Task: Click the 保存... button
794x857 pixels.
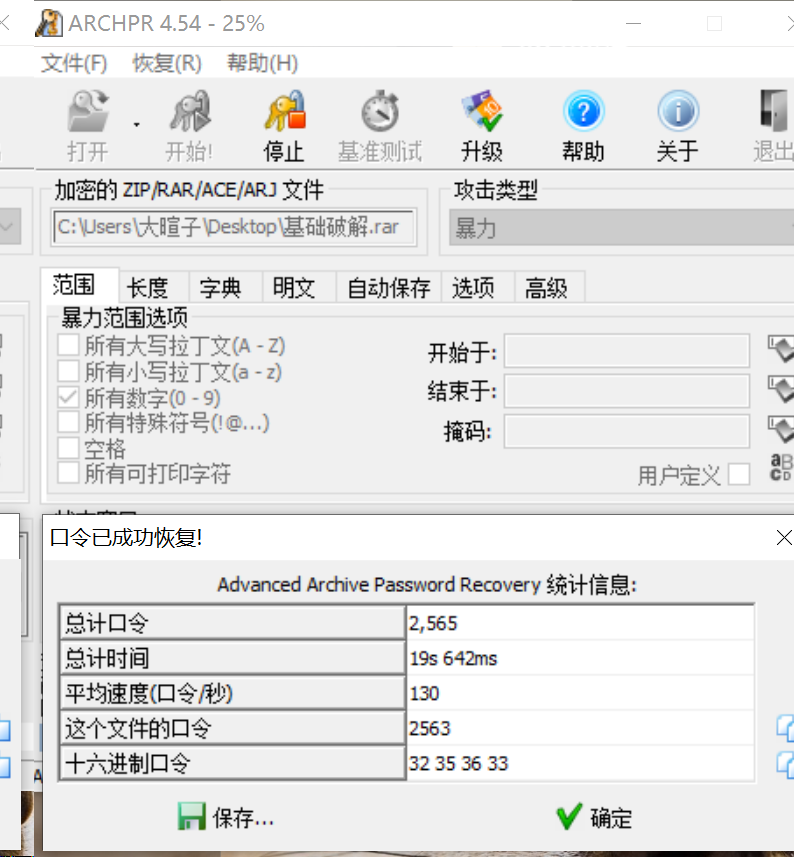Action: click(x=226, y=818)
